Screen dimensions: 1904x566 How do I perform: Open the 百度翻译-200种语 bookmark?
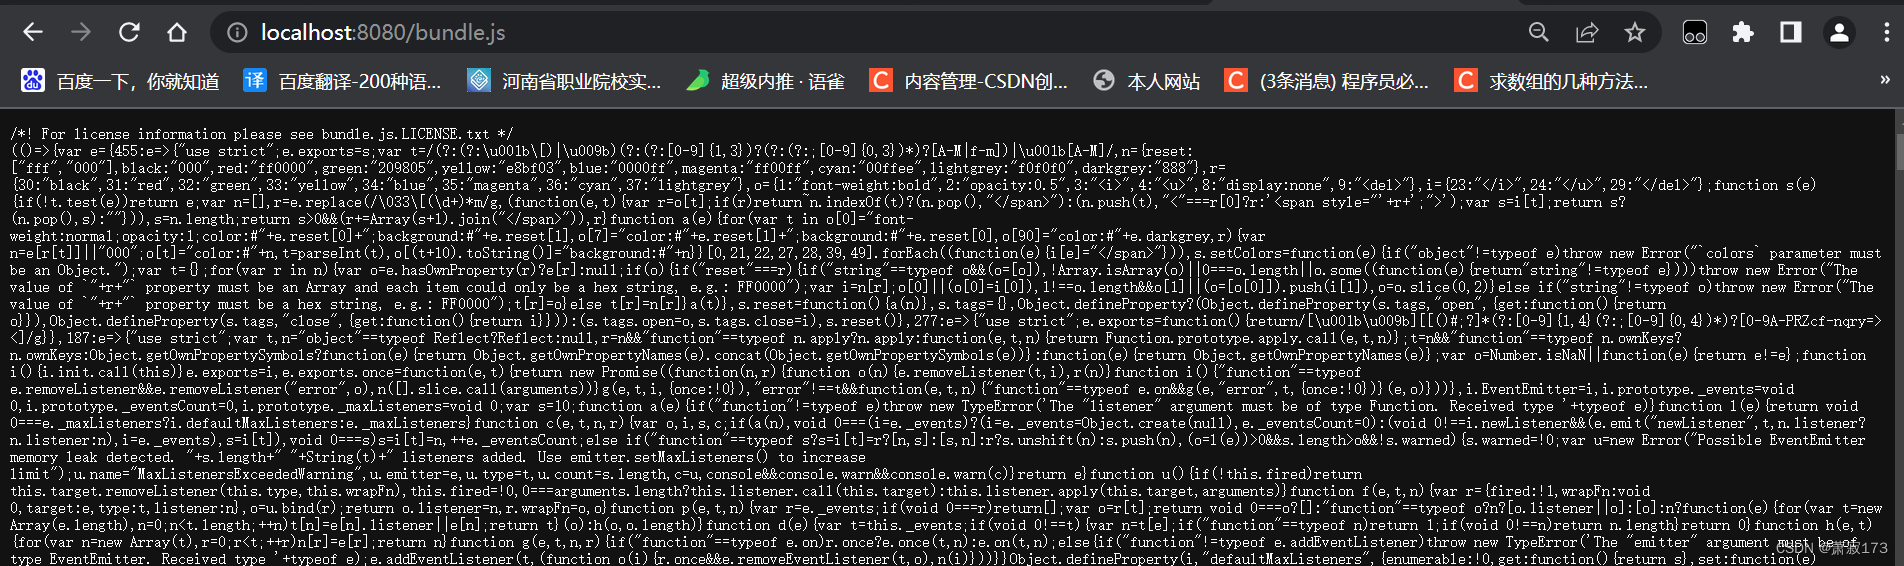pyautogui.click(x=343, y=81)
